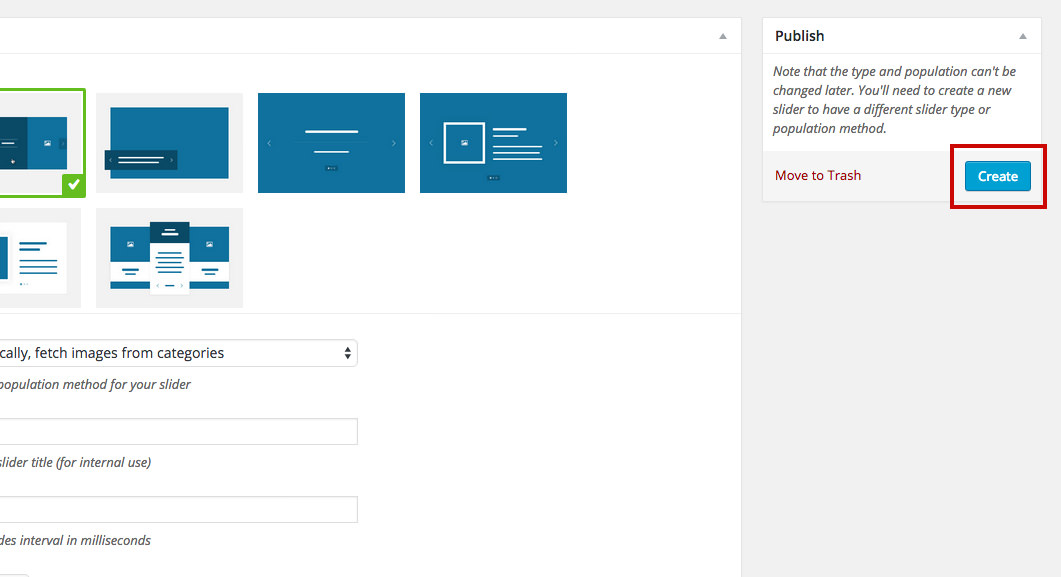Viewport: 1061px width, 577px height.
Task: Click the blue Create button
Action: pos(997,176)
